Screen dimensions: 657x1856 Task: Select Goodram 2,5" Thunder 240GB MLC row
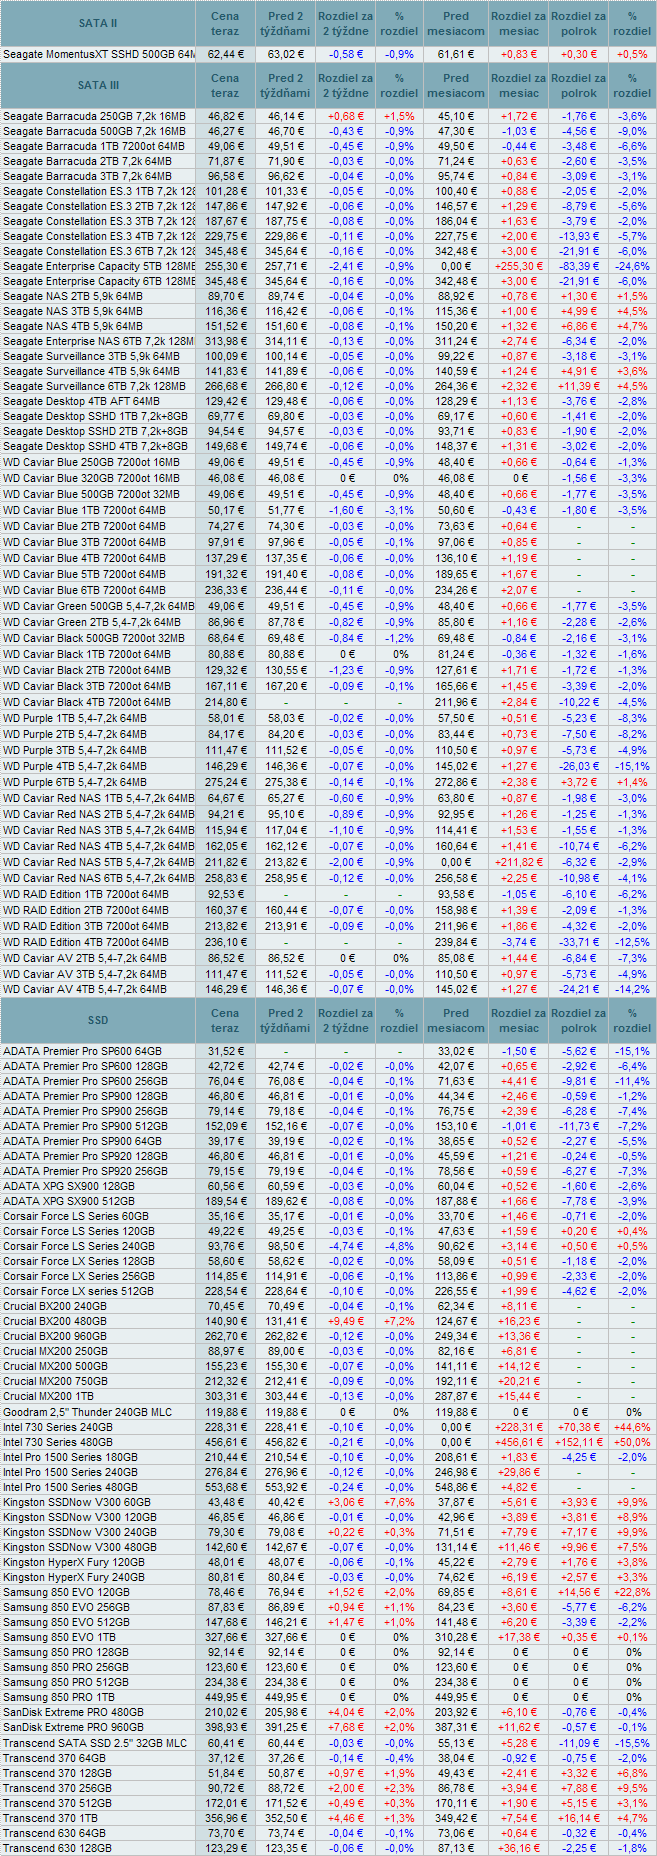(x=328, y=1412)
